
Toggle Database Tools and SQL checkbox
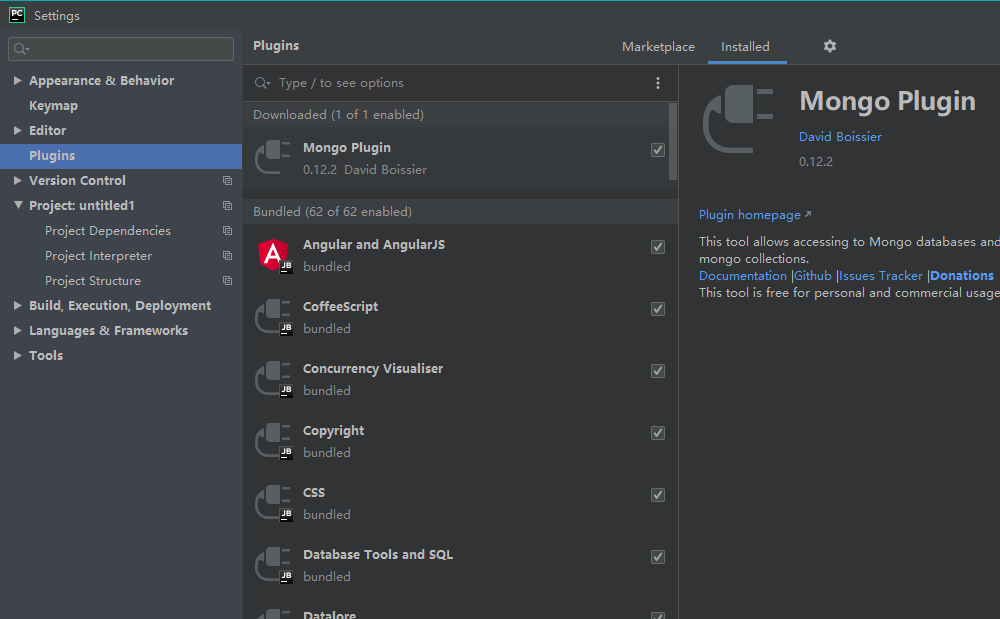click(x=658, y=557)
